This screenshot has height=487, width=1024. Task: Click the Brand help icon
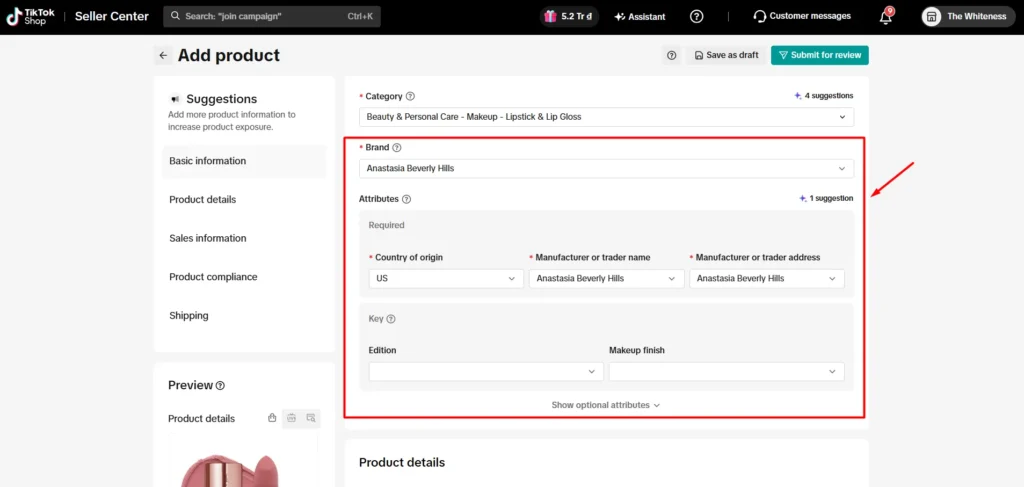pyautogui.click(x=397, y=148)
